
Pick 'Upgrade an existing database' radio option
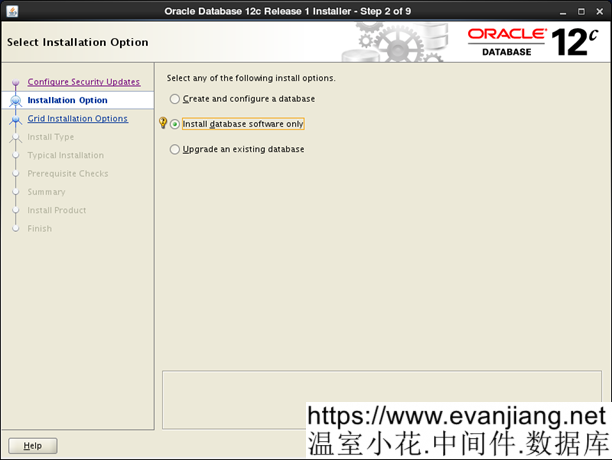(176, 149)
